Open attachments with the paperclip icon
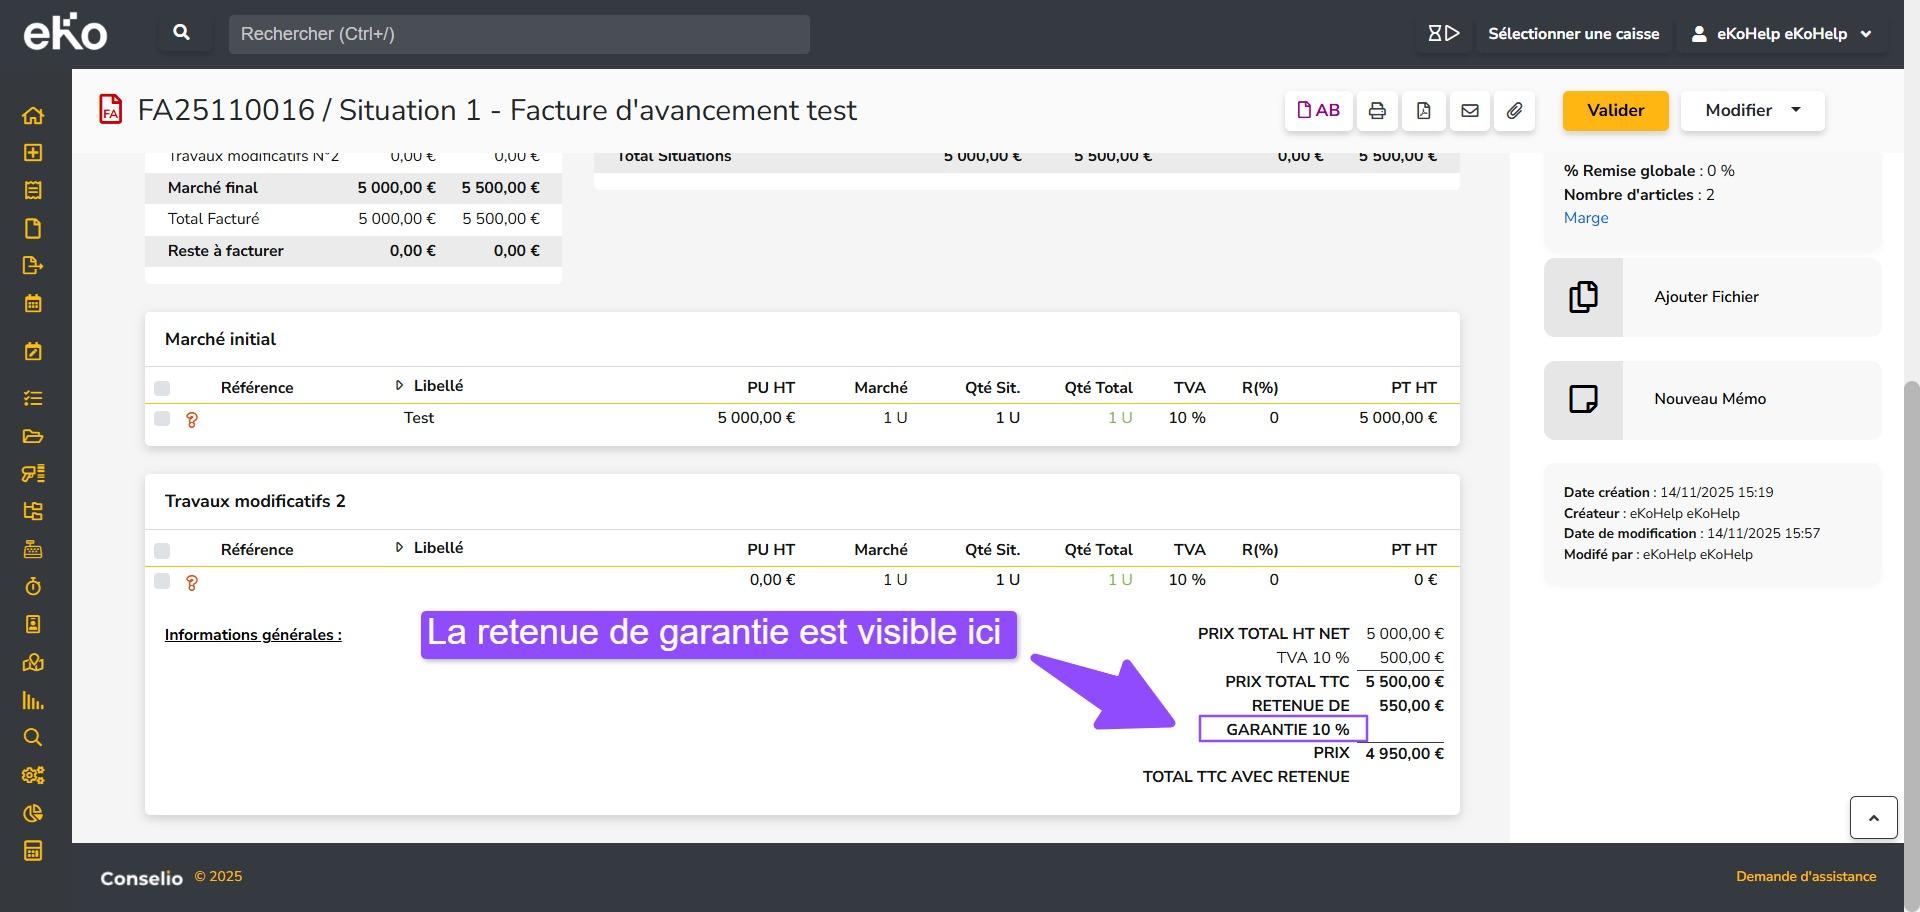 (x=1515, y=111)
